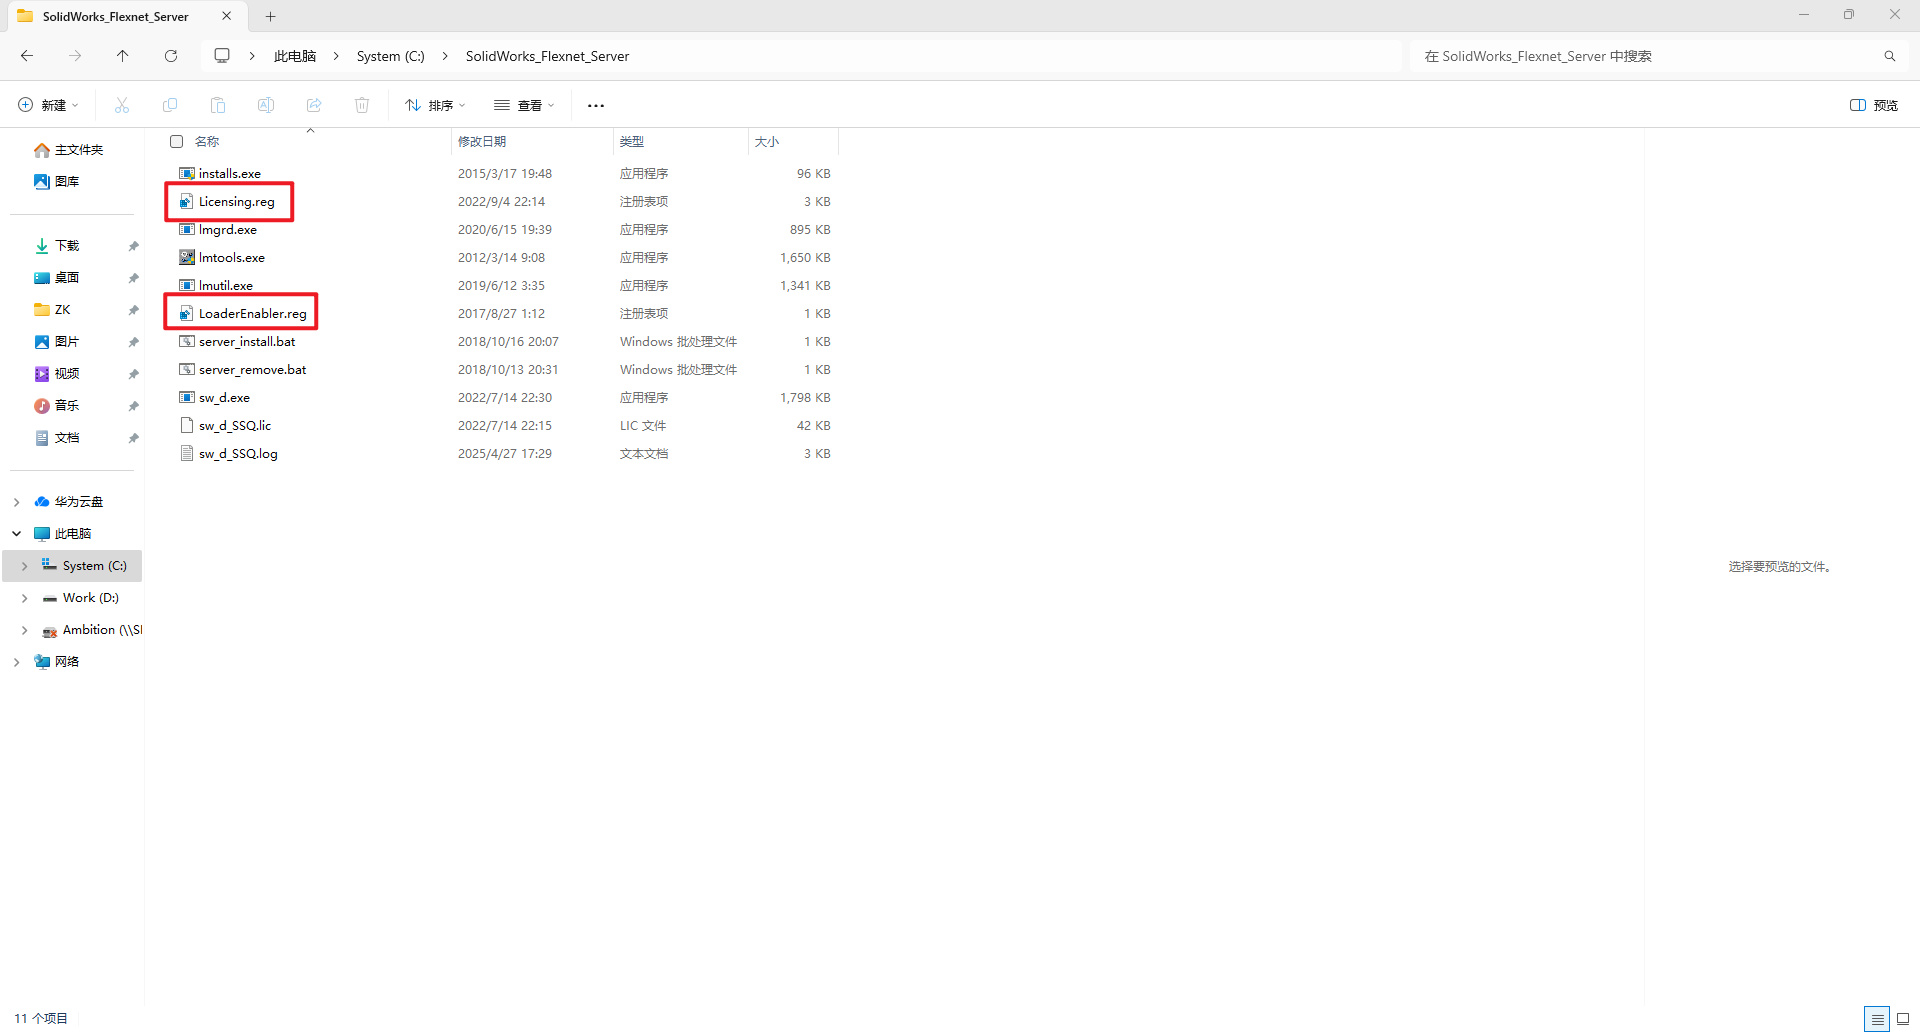The width and height of the screenshot is (1920, 1032).
Task: Click System (C:) in the breadcrumb
Action: (x=390, y=56)
